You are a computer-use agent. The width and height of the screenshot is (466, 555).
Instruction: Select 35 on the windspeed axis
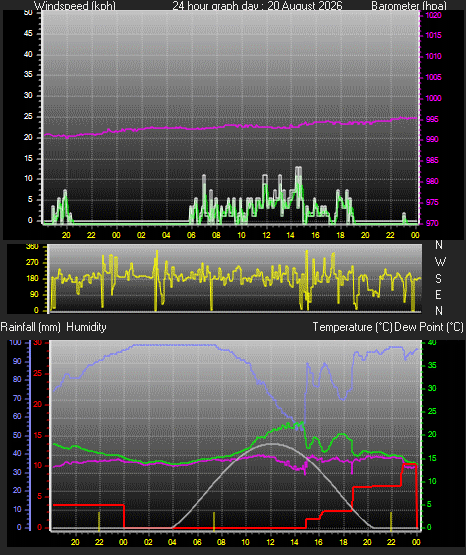pyautogui.click(x=28, y=74)
